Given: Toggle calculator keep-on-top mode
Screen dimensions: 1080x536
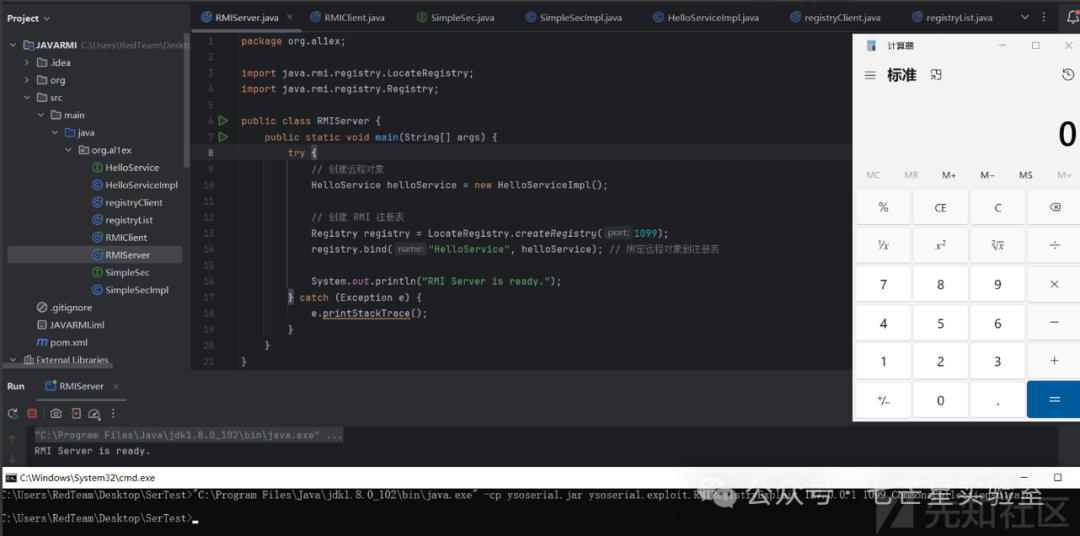Looking at the screenshot, I should click(936, 74).
